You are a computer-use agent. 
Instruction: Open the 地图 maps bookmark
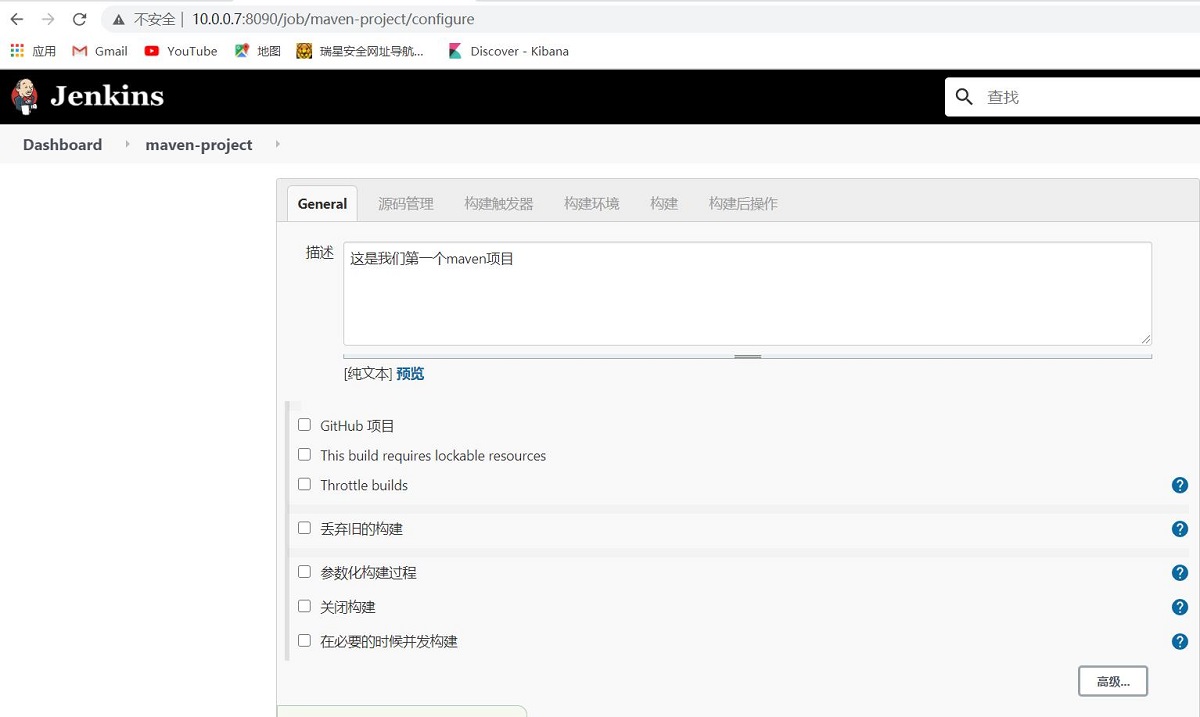coord(258,51)
